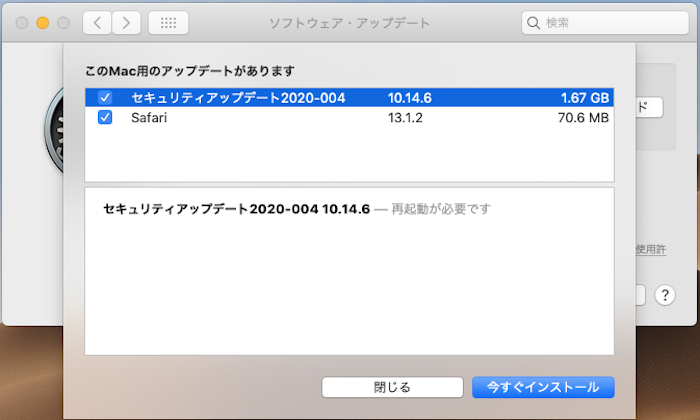Click the ソフトウェア・アップデート window title

(x=349, y=22)
